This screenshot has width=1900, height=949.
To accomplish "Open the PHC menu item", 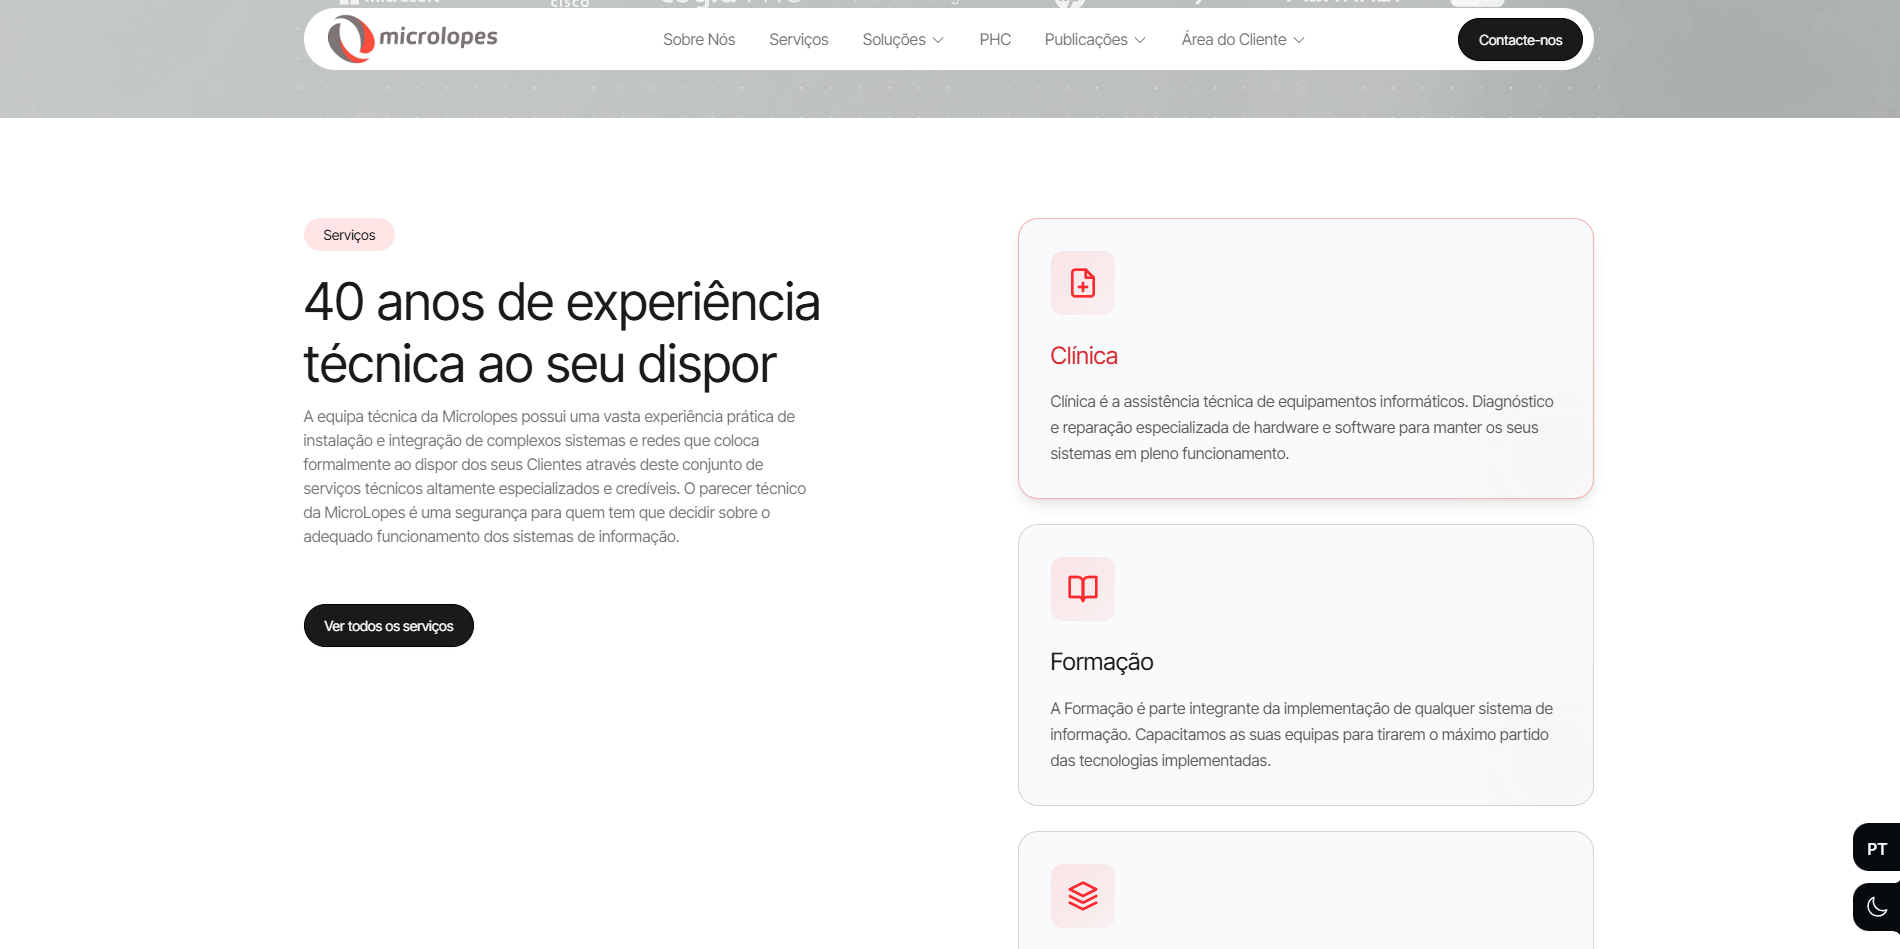I will click(x=995, y=40).
